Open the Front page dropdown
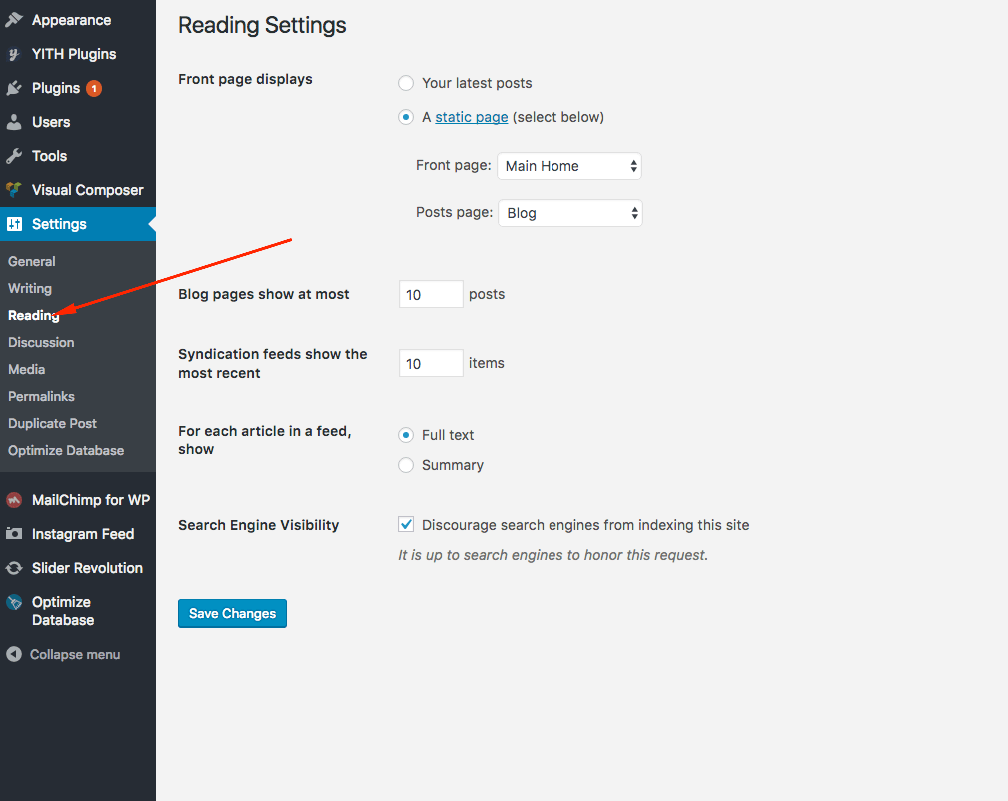This screenshot has height=801, width=1008. [570, 166]
